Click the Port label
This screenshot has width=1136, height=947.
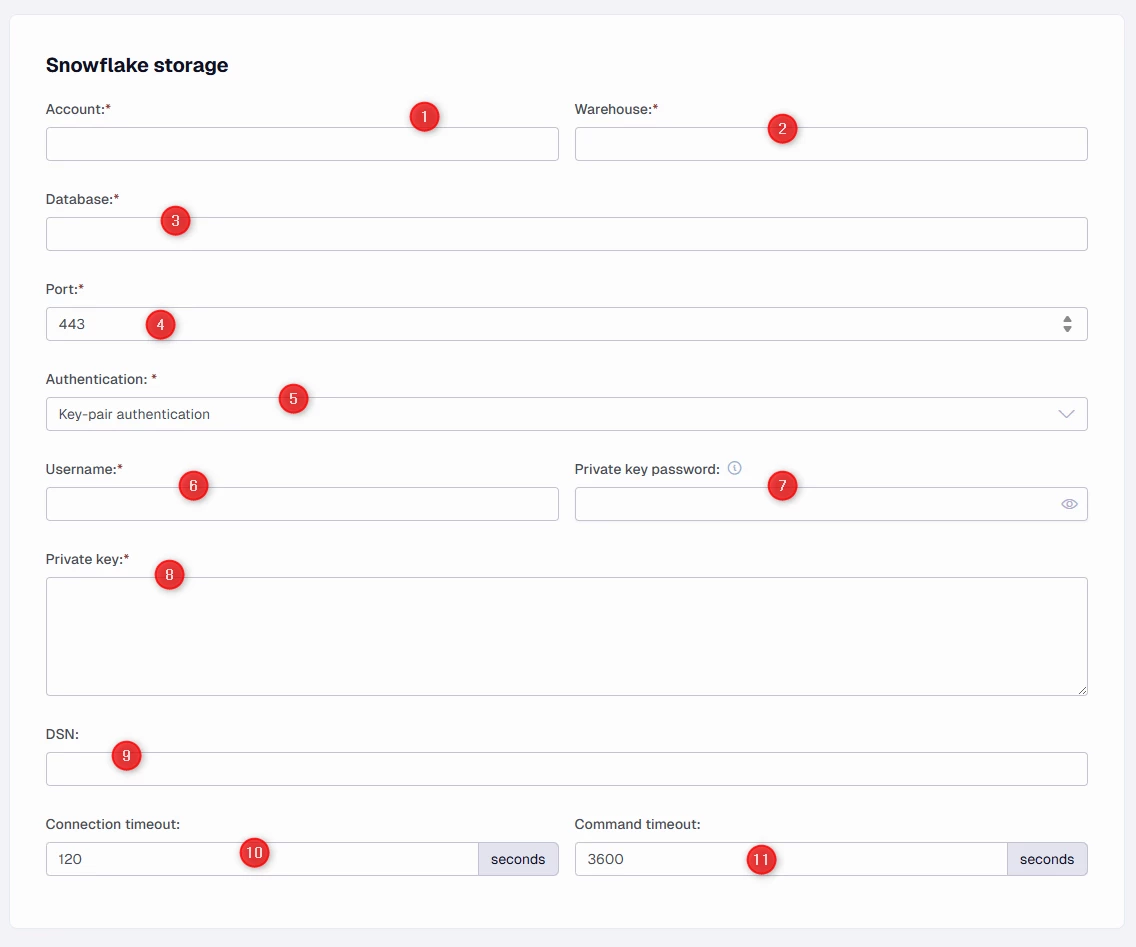click(x=64, y=289)
